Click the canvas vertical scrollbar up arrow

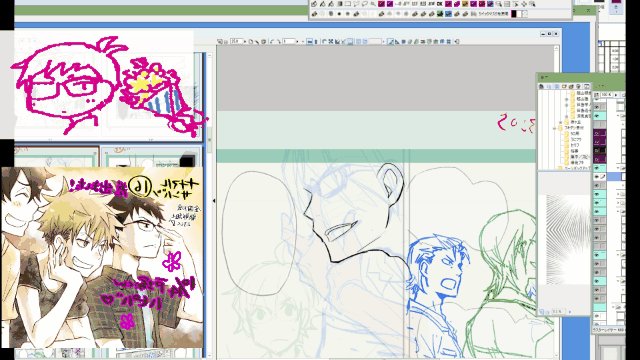[556, 48]
